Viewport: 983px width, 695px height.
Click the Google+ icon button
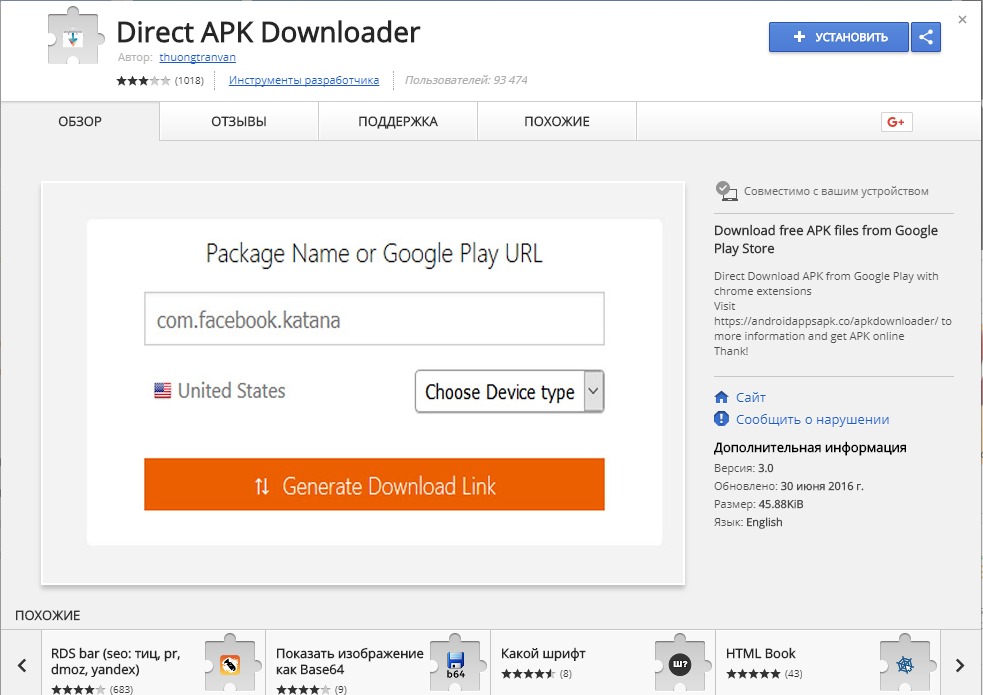coord(896,122)
